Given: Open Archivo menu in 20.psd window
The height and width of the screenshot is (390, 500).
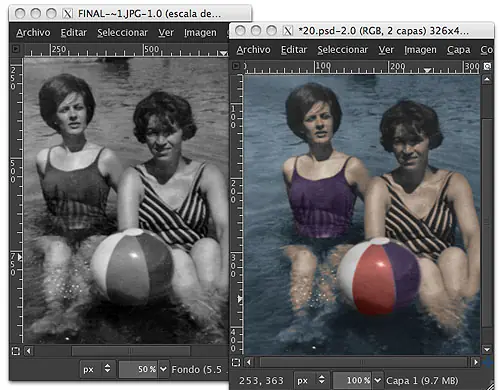Looking at the screenshot, I should click(x=253, y=50).
